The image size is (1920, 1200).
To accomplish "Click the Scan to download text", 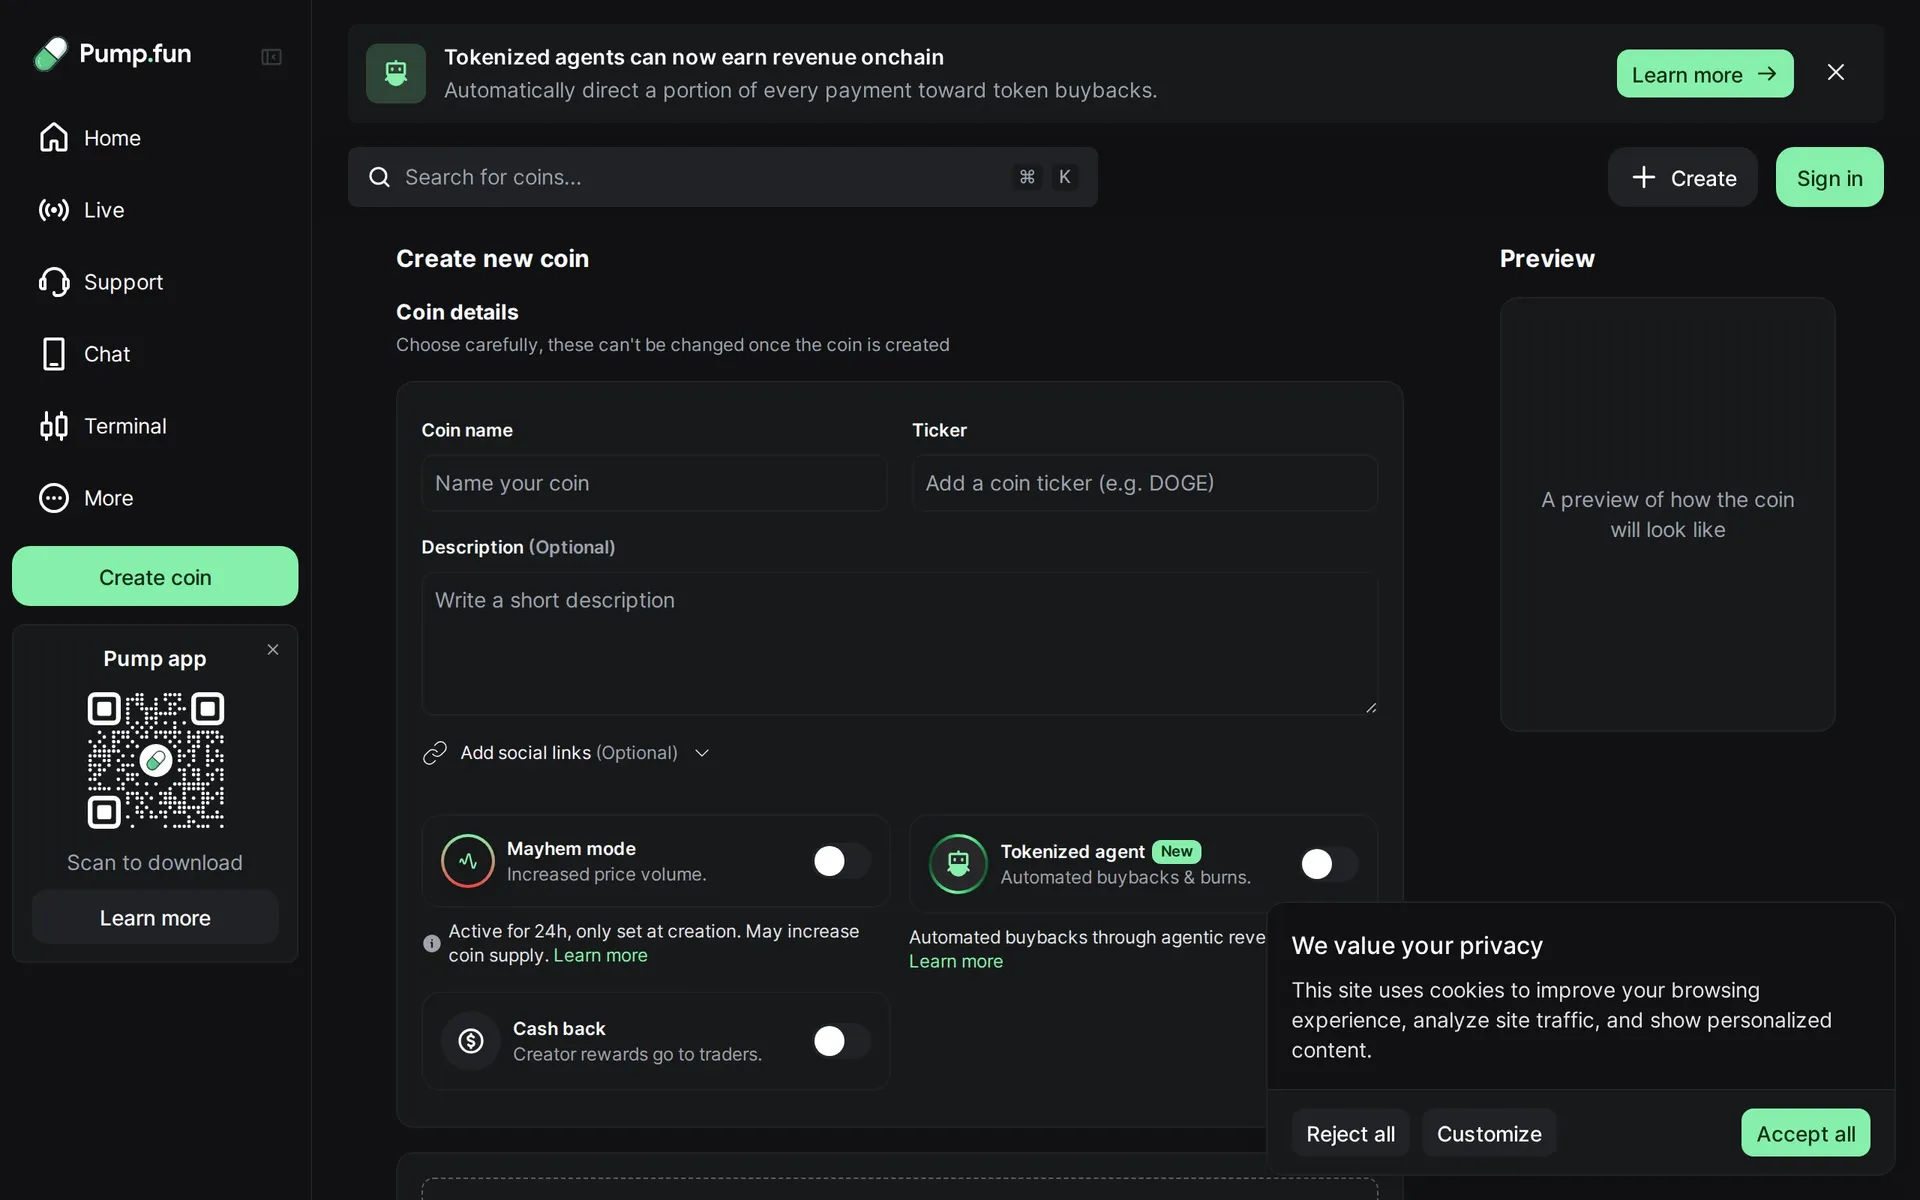I will (155, 863).
